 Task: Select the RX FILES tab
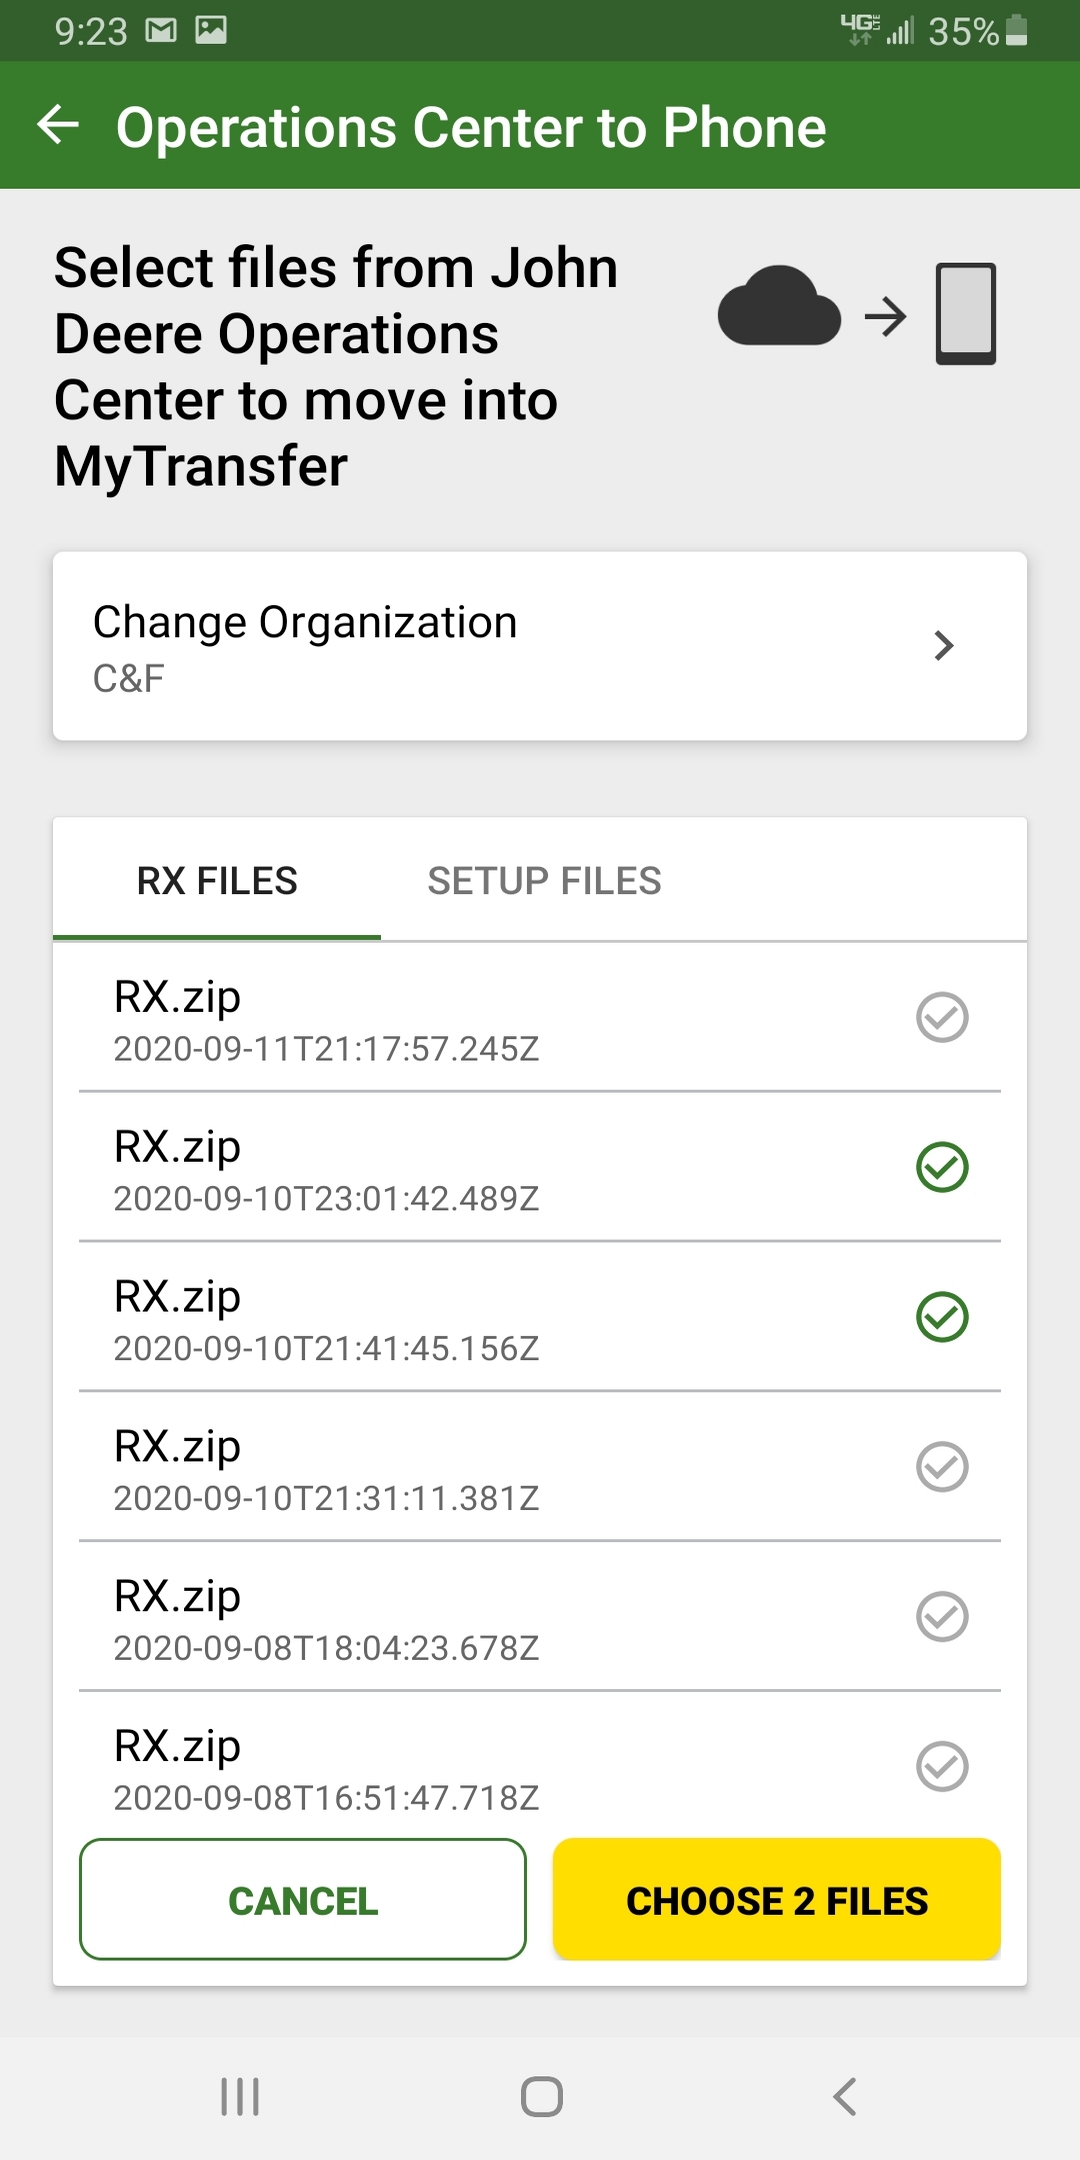tap(217, 881)
